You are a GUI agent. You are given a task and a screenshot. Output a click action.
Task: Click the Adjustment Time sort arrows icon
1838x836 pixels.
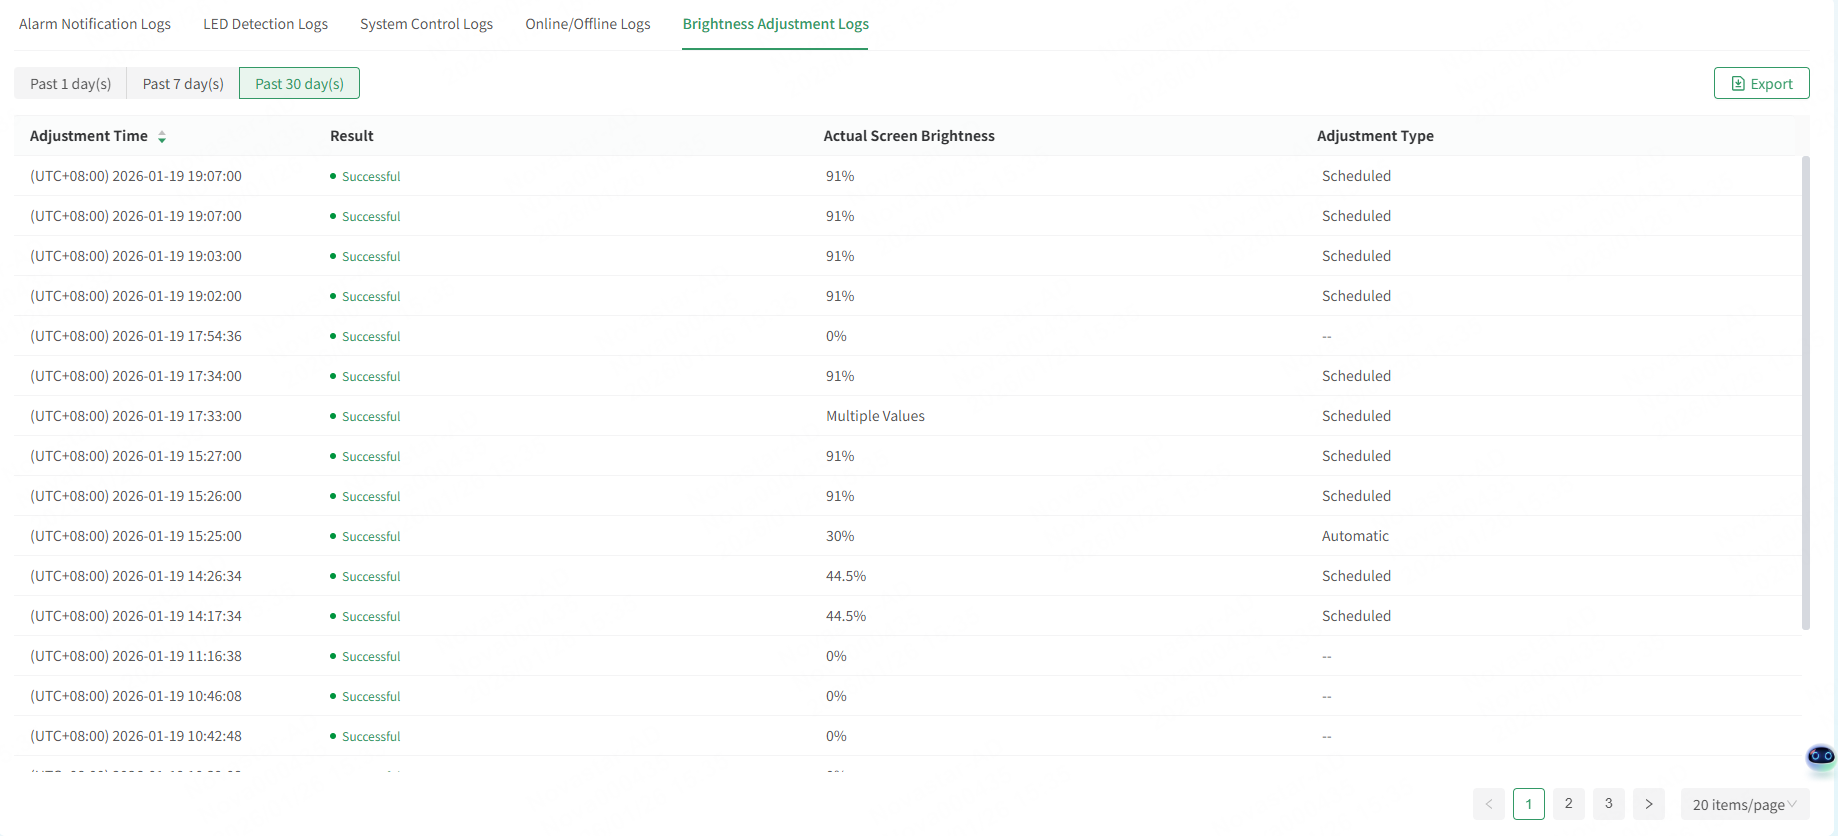click(x=162, y=137)
